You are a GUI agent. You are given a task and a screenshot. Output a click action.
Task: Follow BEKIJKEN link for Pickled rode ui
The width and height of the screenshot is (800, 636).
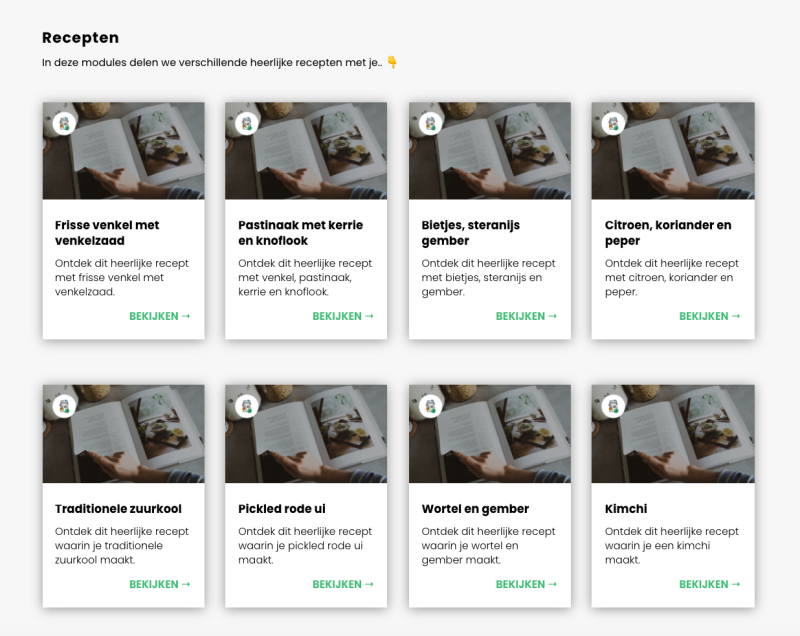342,584
